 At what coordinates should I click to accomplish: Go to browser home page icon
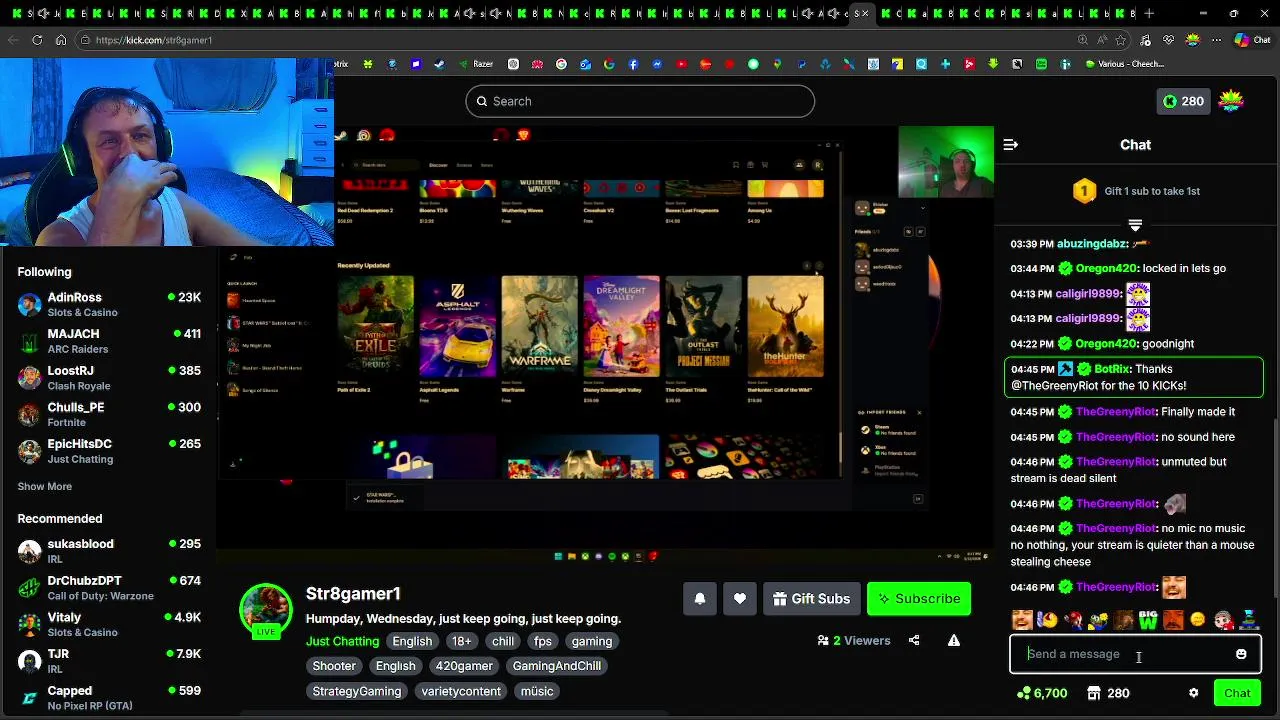tap(61, 40)
